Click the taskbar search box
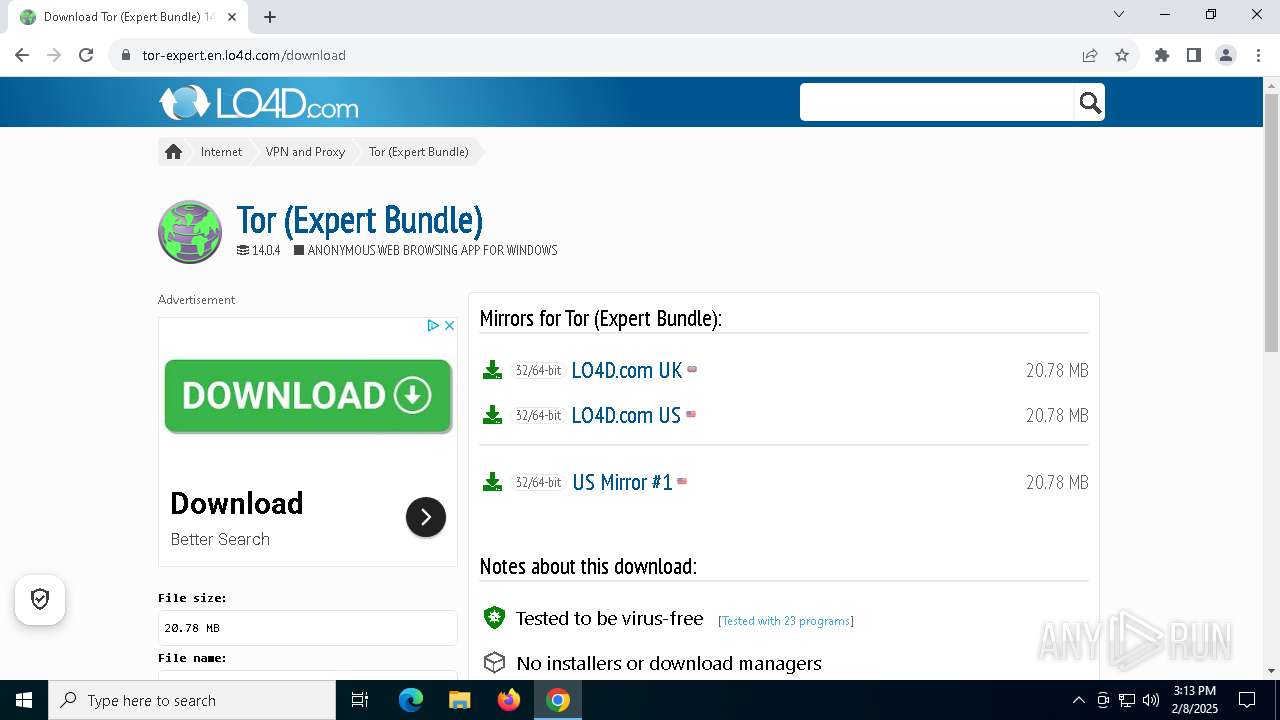1280x720 pixels. click(192, 700)
